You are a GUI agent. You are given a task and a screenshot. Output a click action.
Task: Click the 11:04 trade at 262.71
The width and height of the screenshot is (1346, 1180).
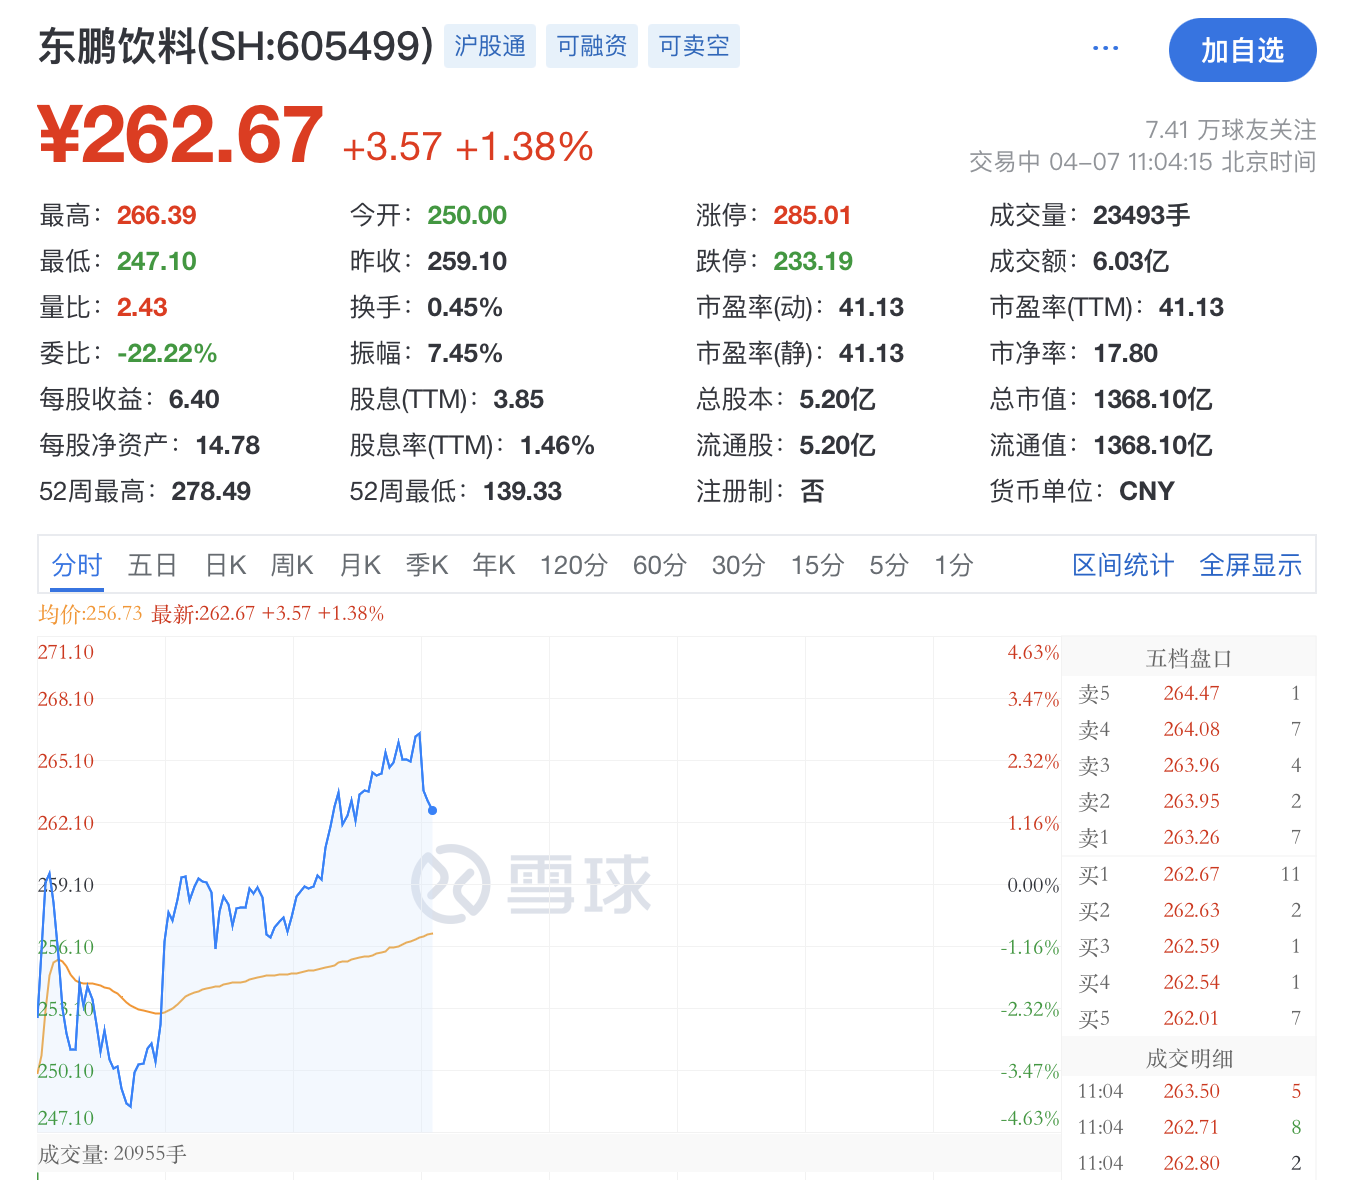(1189, 1127)
